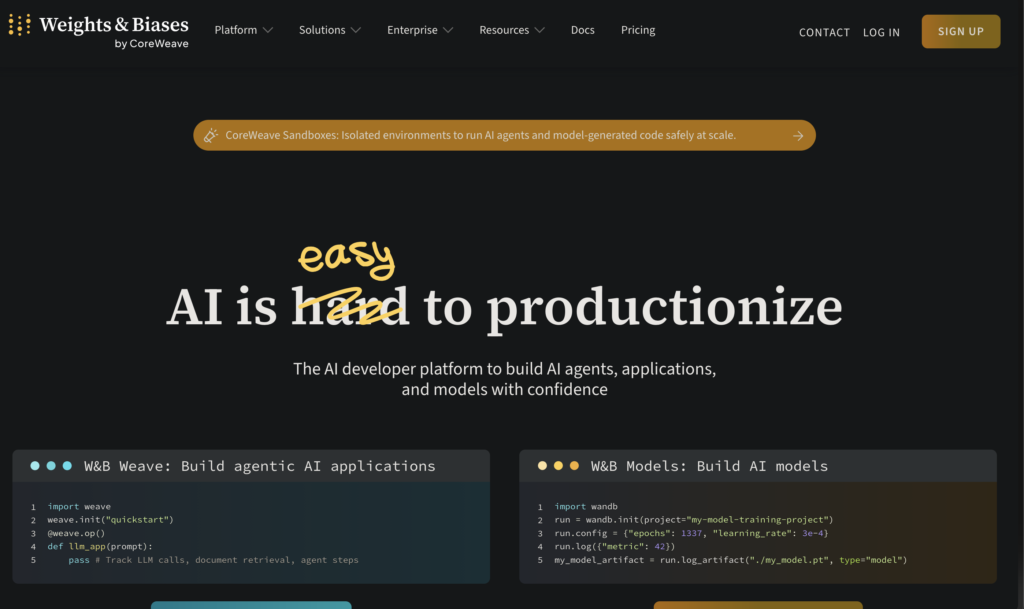This screenshot has width=1024, height=609.
Task: Click the my_model_artifact log_artifact line
Action: [x=731, y=560]
